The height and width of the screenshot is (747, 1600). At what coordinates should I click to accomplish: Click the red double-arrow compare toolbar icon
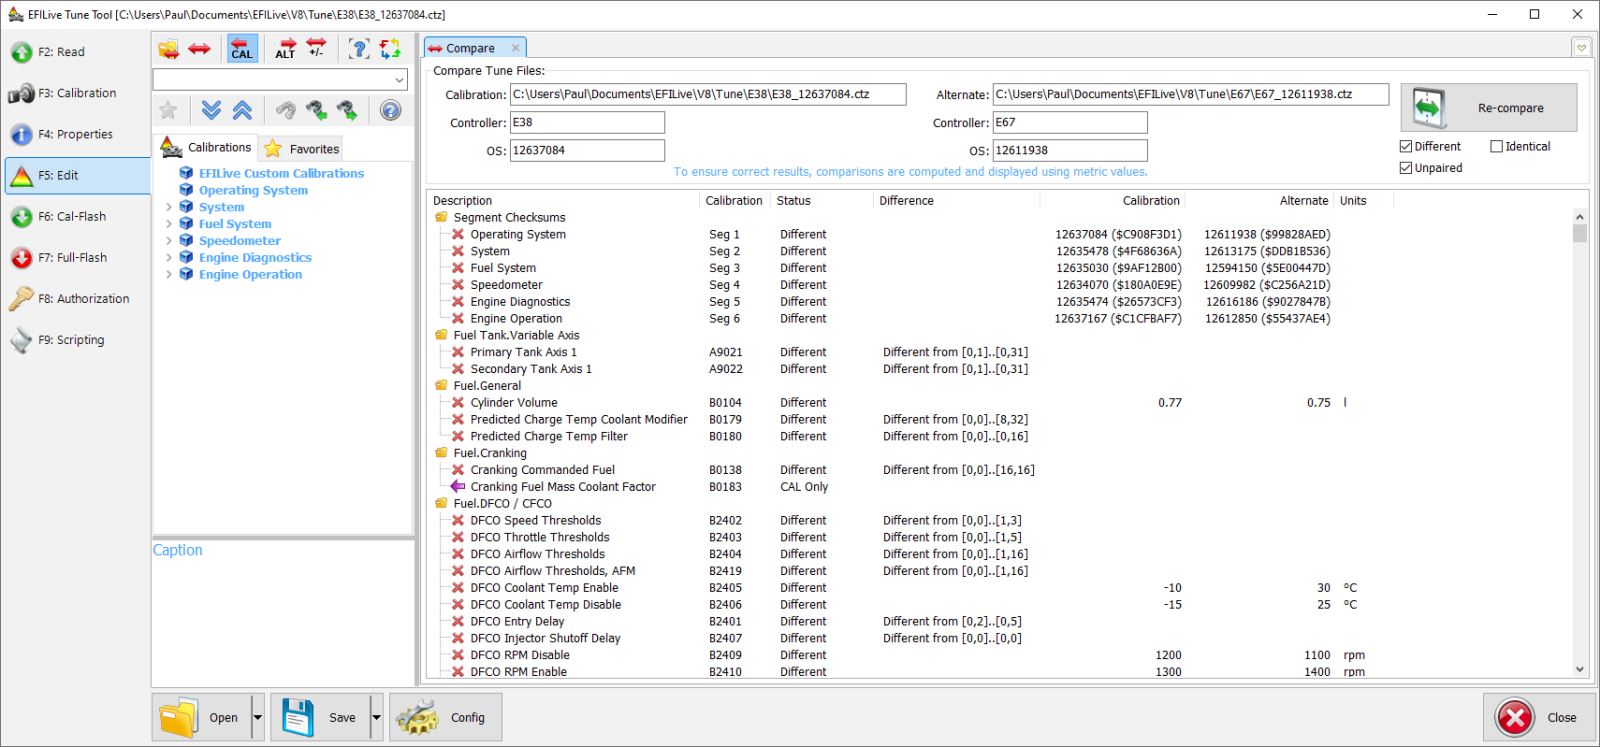[x=200, y=49]
